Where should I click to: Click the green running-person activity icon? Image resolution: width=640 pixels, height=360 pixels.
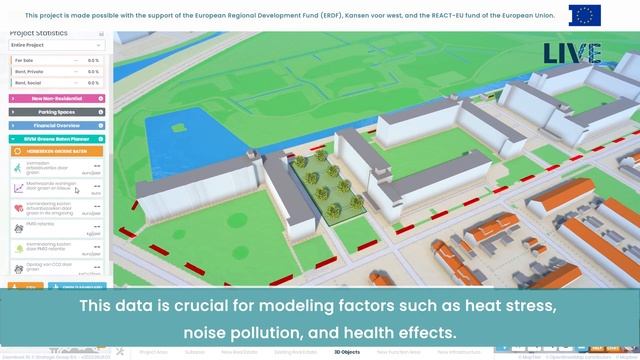point(18,168)
